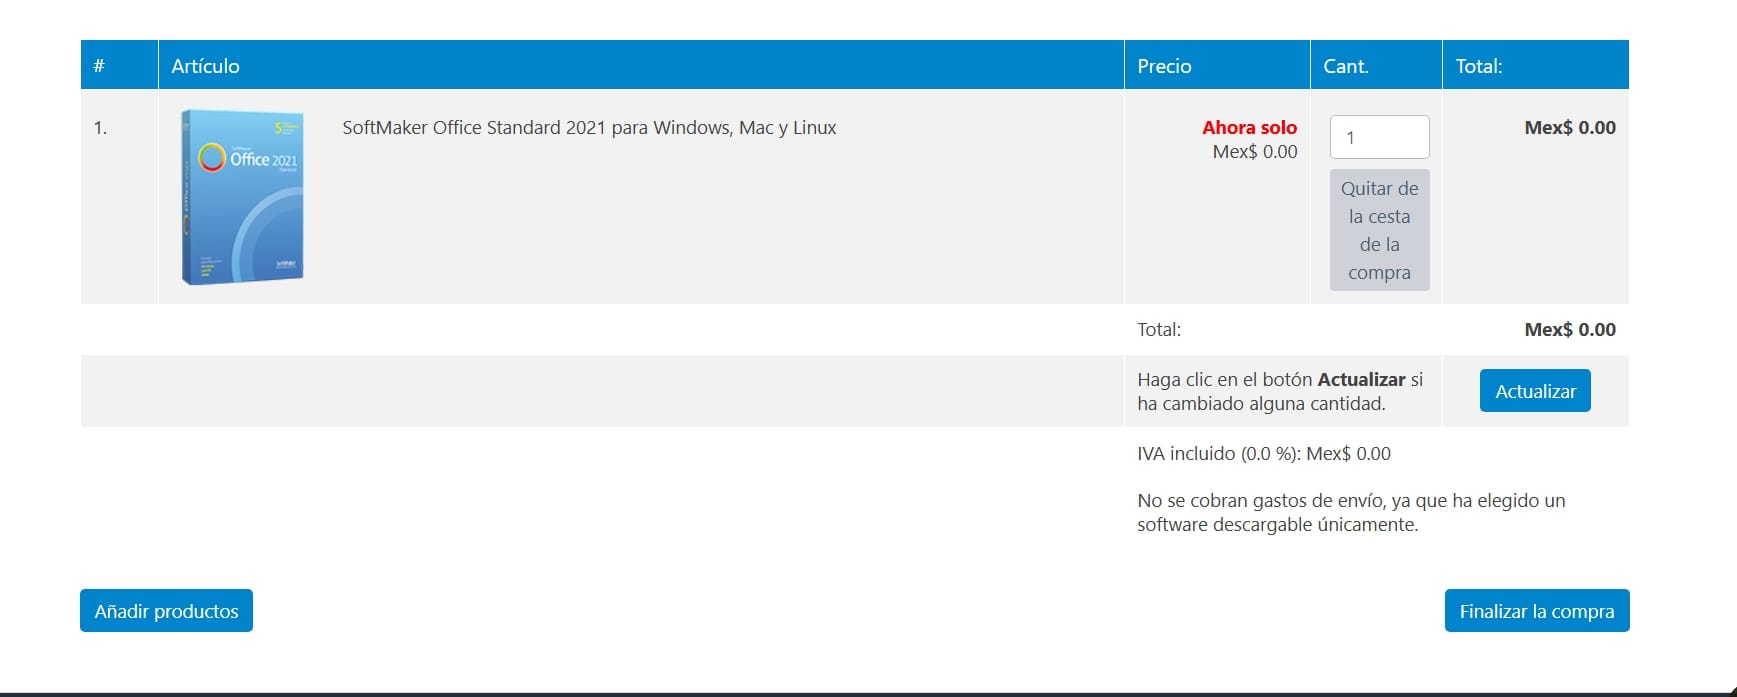The width and height of the screenshot is (1737, 697).
Task: Click the SoftMaker Office 2021 product box image
Action: click(242, 197)
